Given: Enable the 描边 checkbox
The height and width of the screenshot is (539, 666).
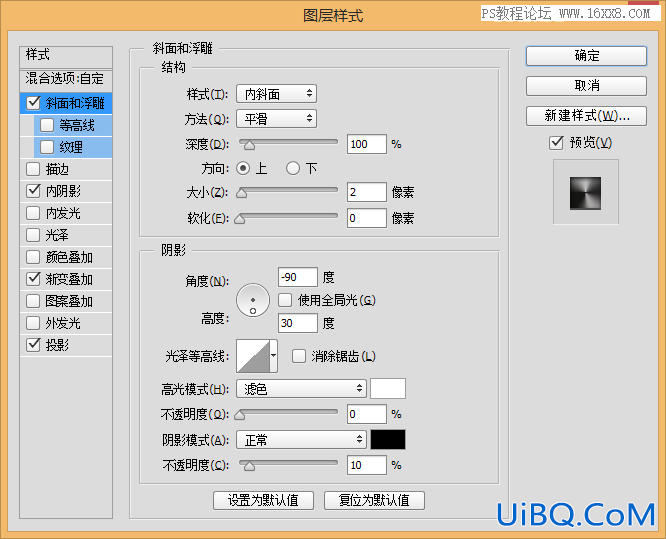Looking at the screenshot, I should click(x=33, y=169).
